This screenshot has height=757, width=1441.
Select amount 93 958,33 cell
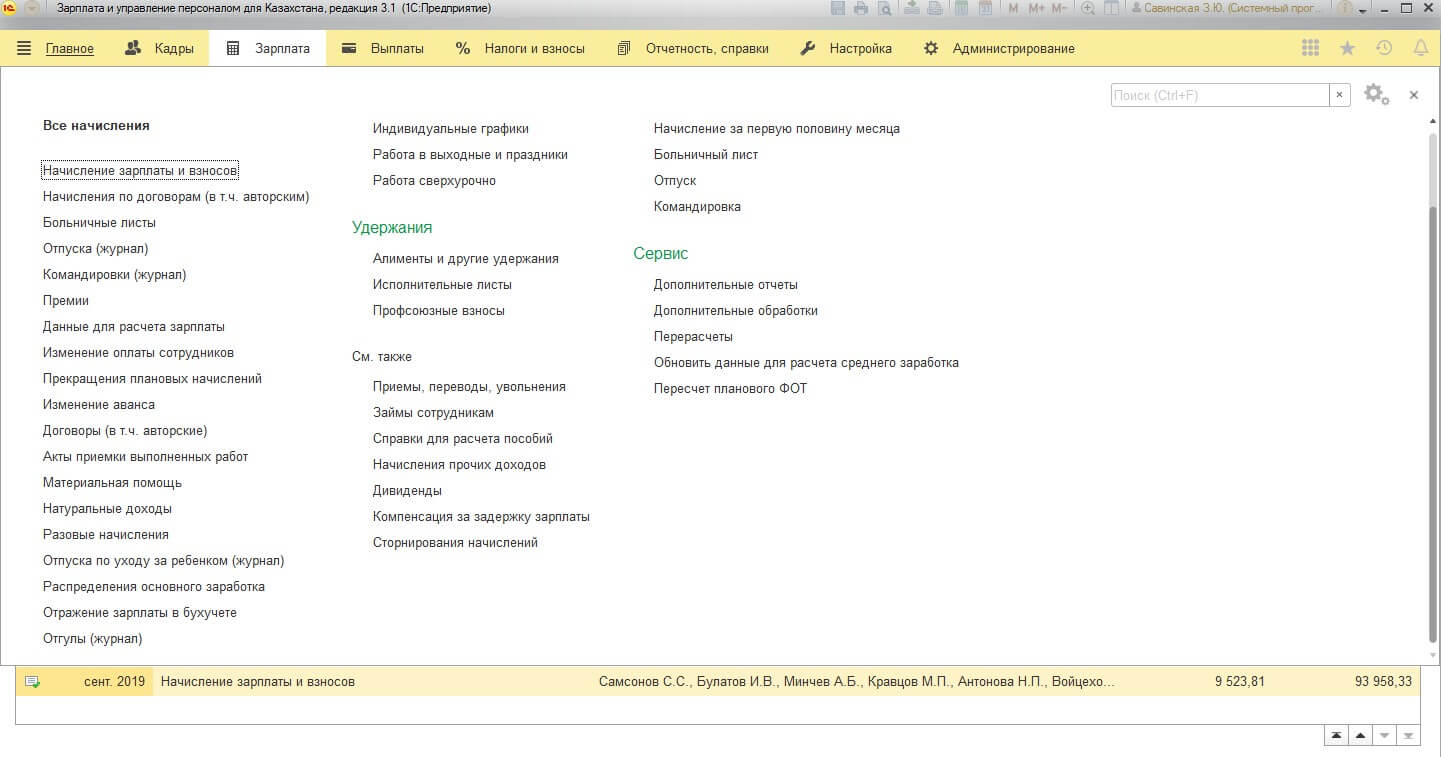point(1383,682)
